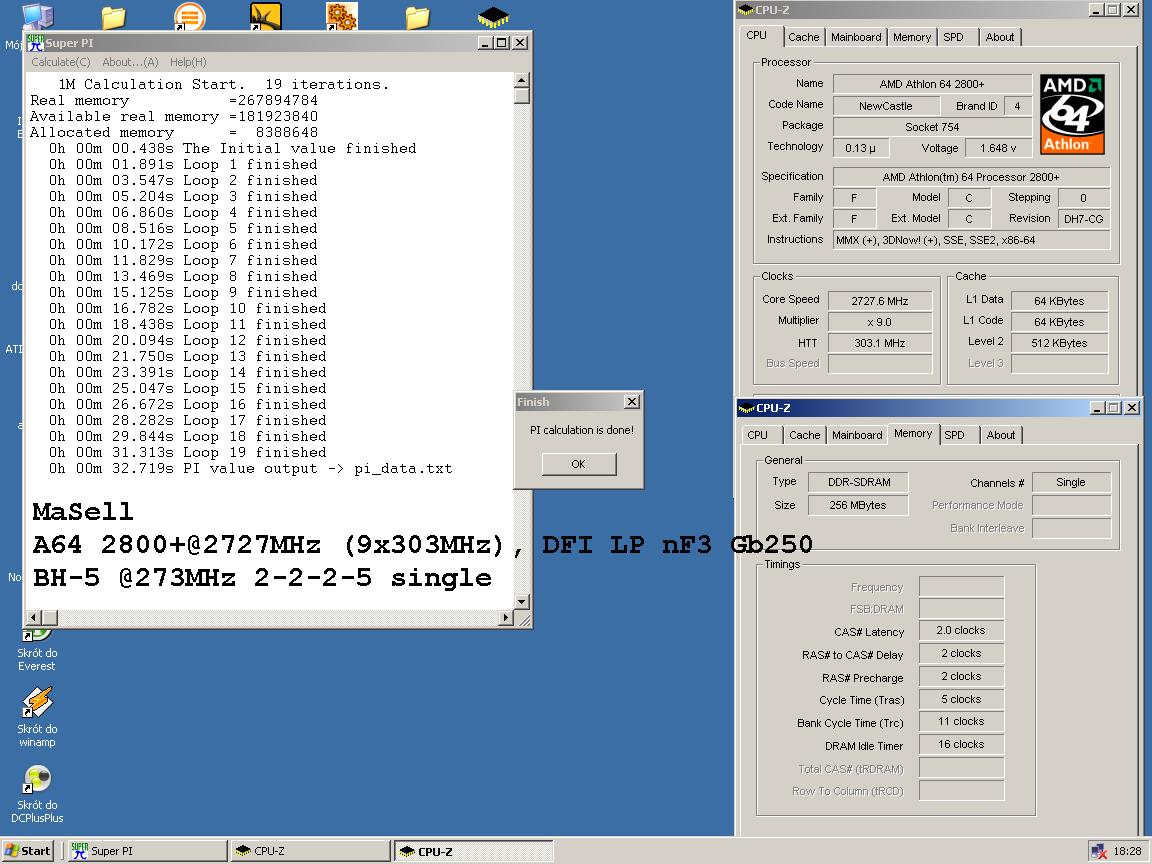
Task: Select the My Computer desktop icon
Action: [37, 16]
